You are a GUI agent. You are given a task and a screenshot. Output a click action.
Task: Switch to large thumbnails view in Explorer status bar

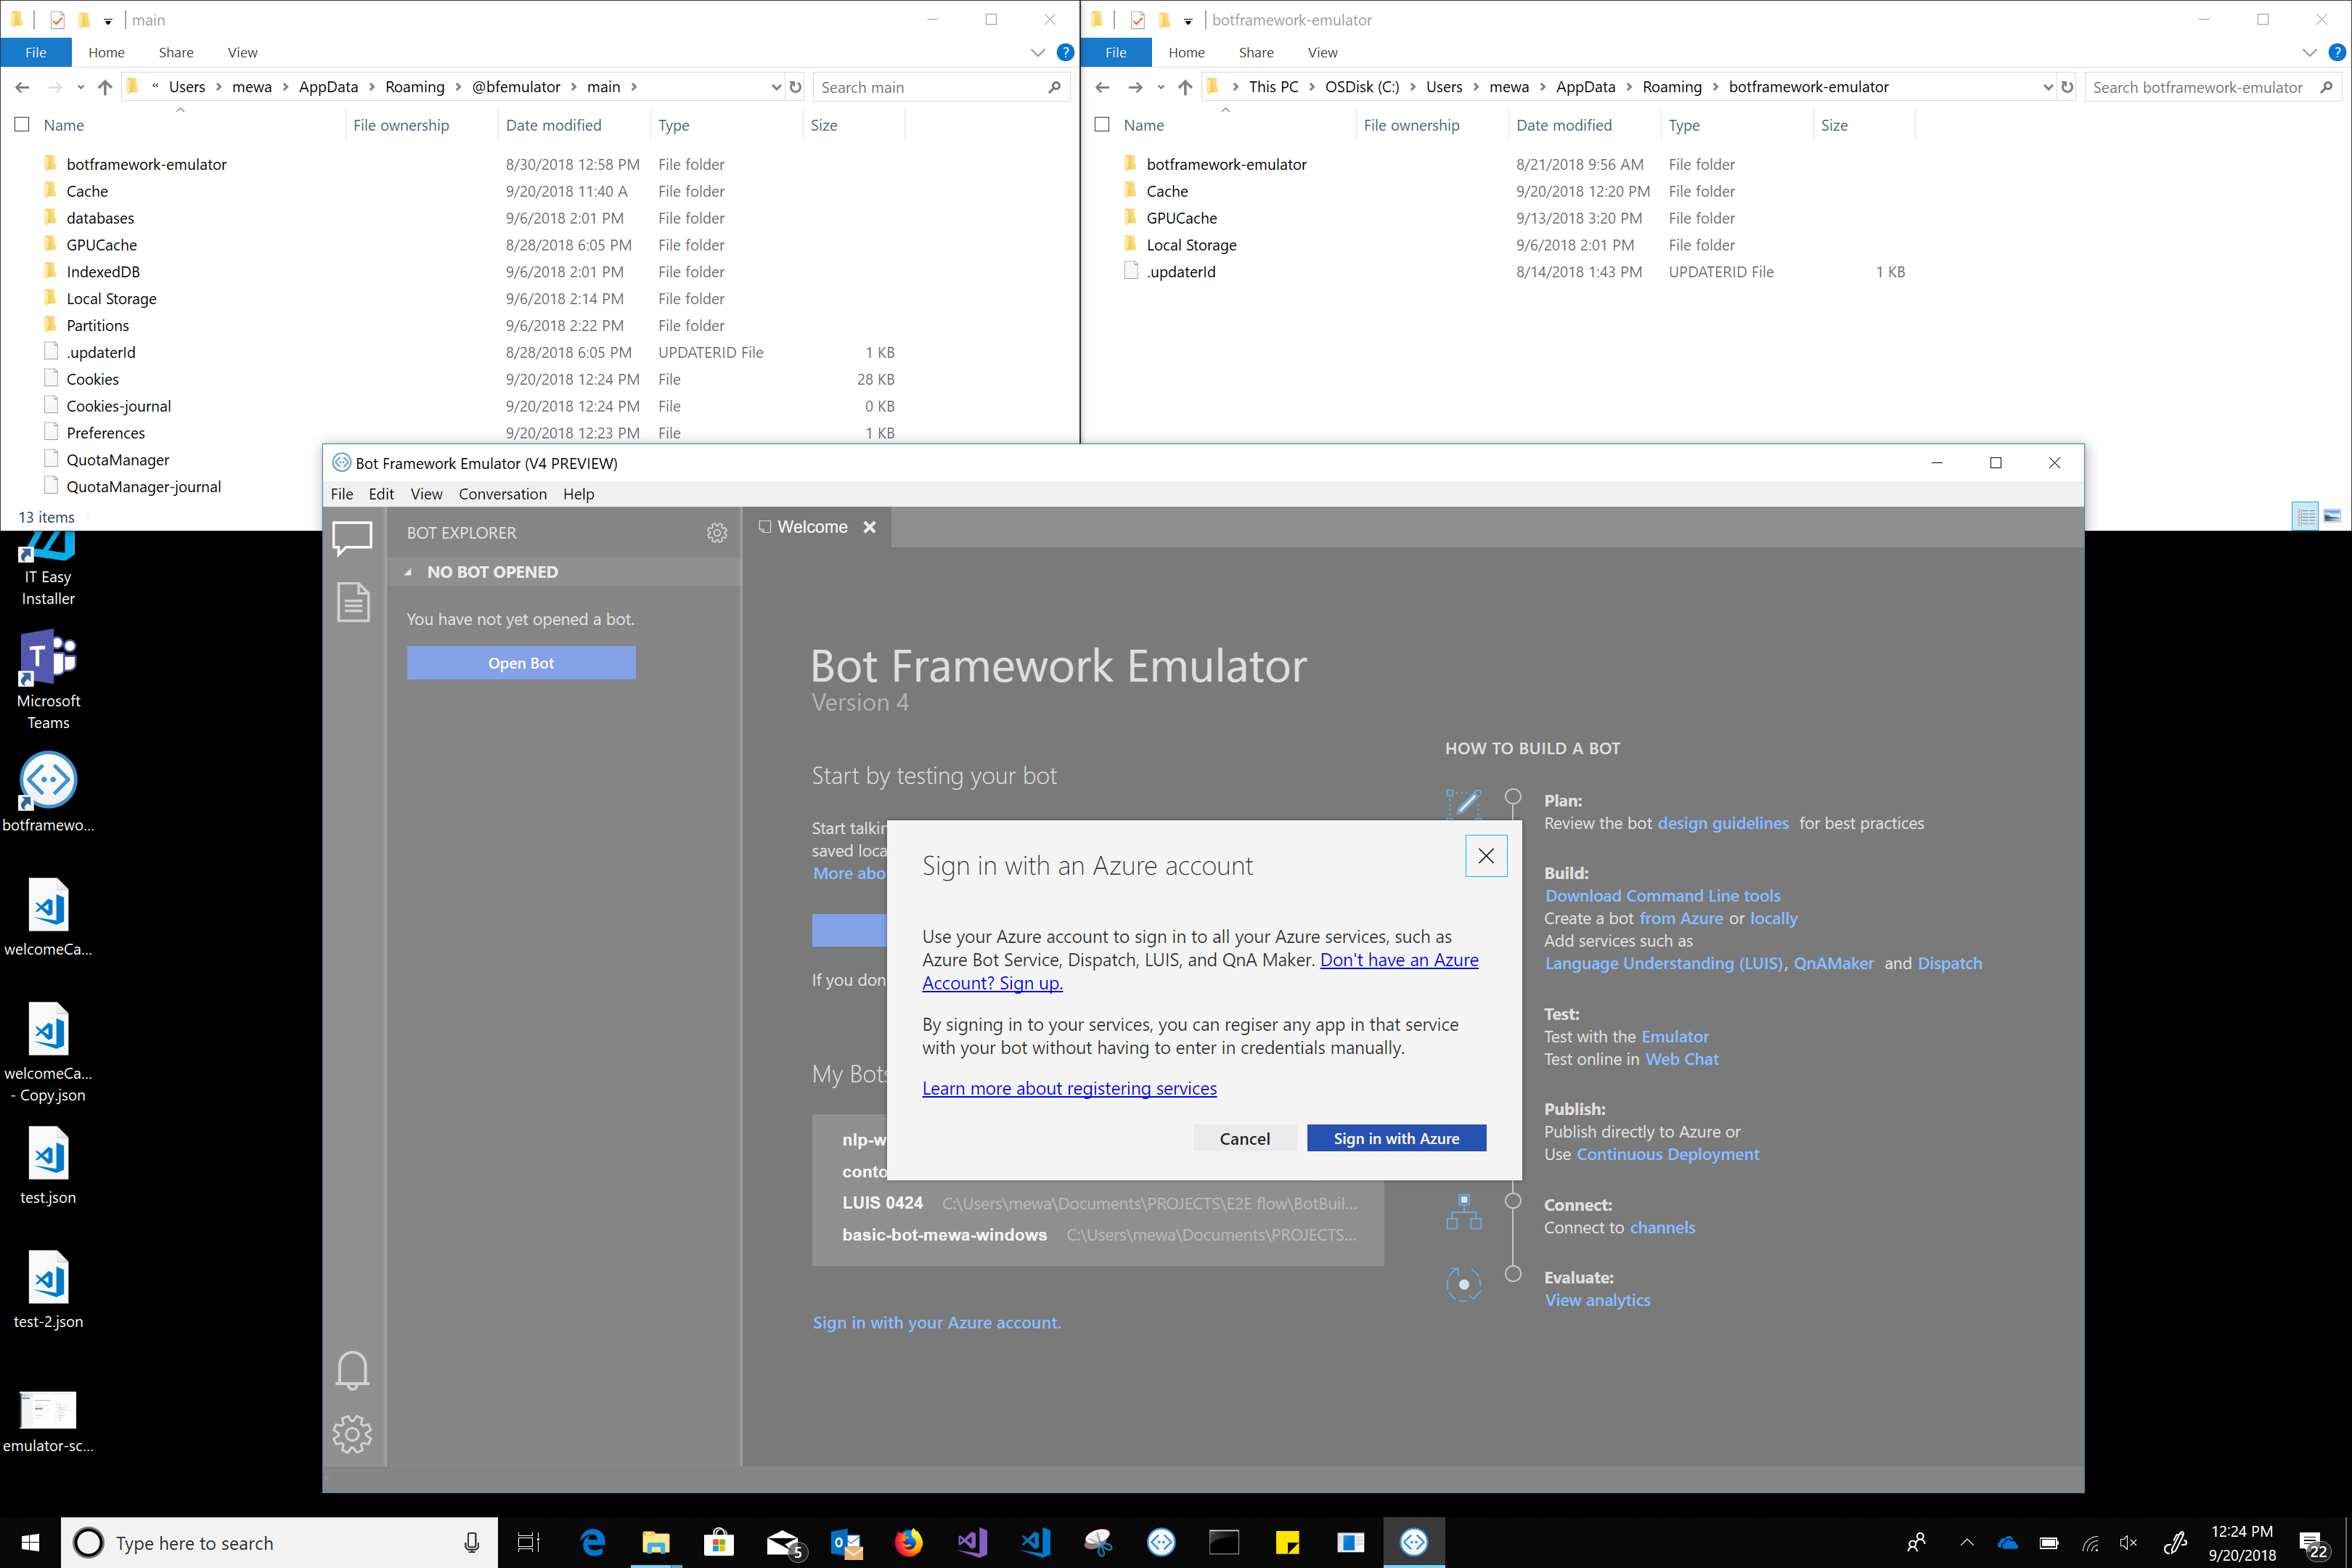2332,516
